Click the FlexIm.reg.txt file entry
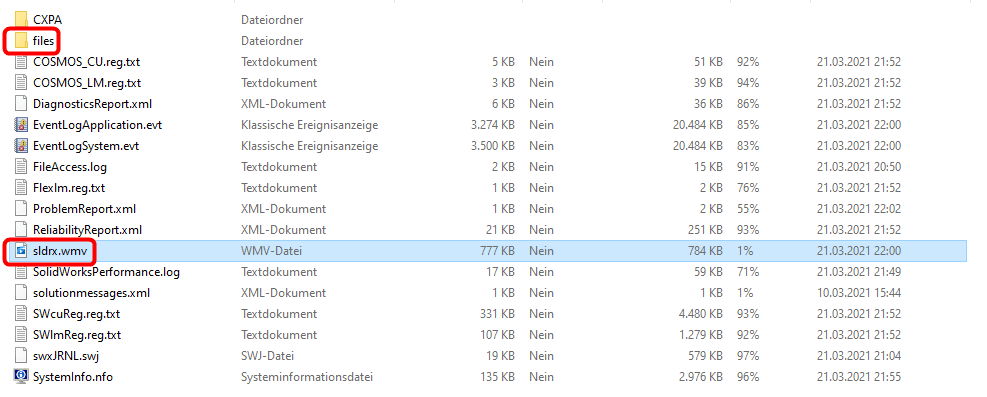 (69, 187)
